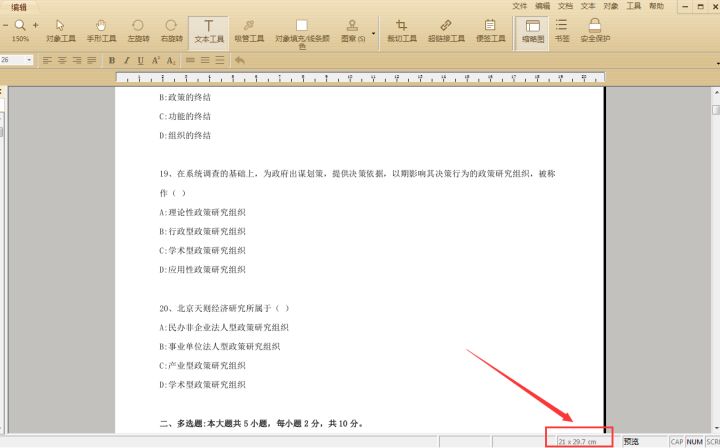Image resolution: width=720 pixels, height=448 pixels.
Task: Open the 帮助 menu
Action: coord(656,6)
